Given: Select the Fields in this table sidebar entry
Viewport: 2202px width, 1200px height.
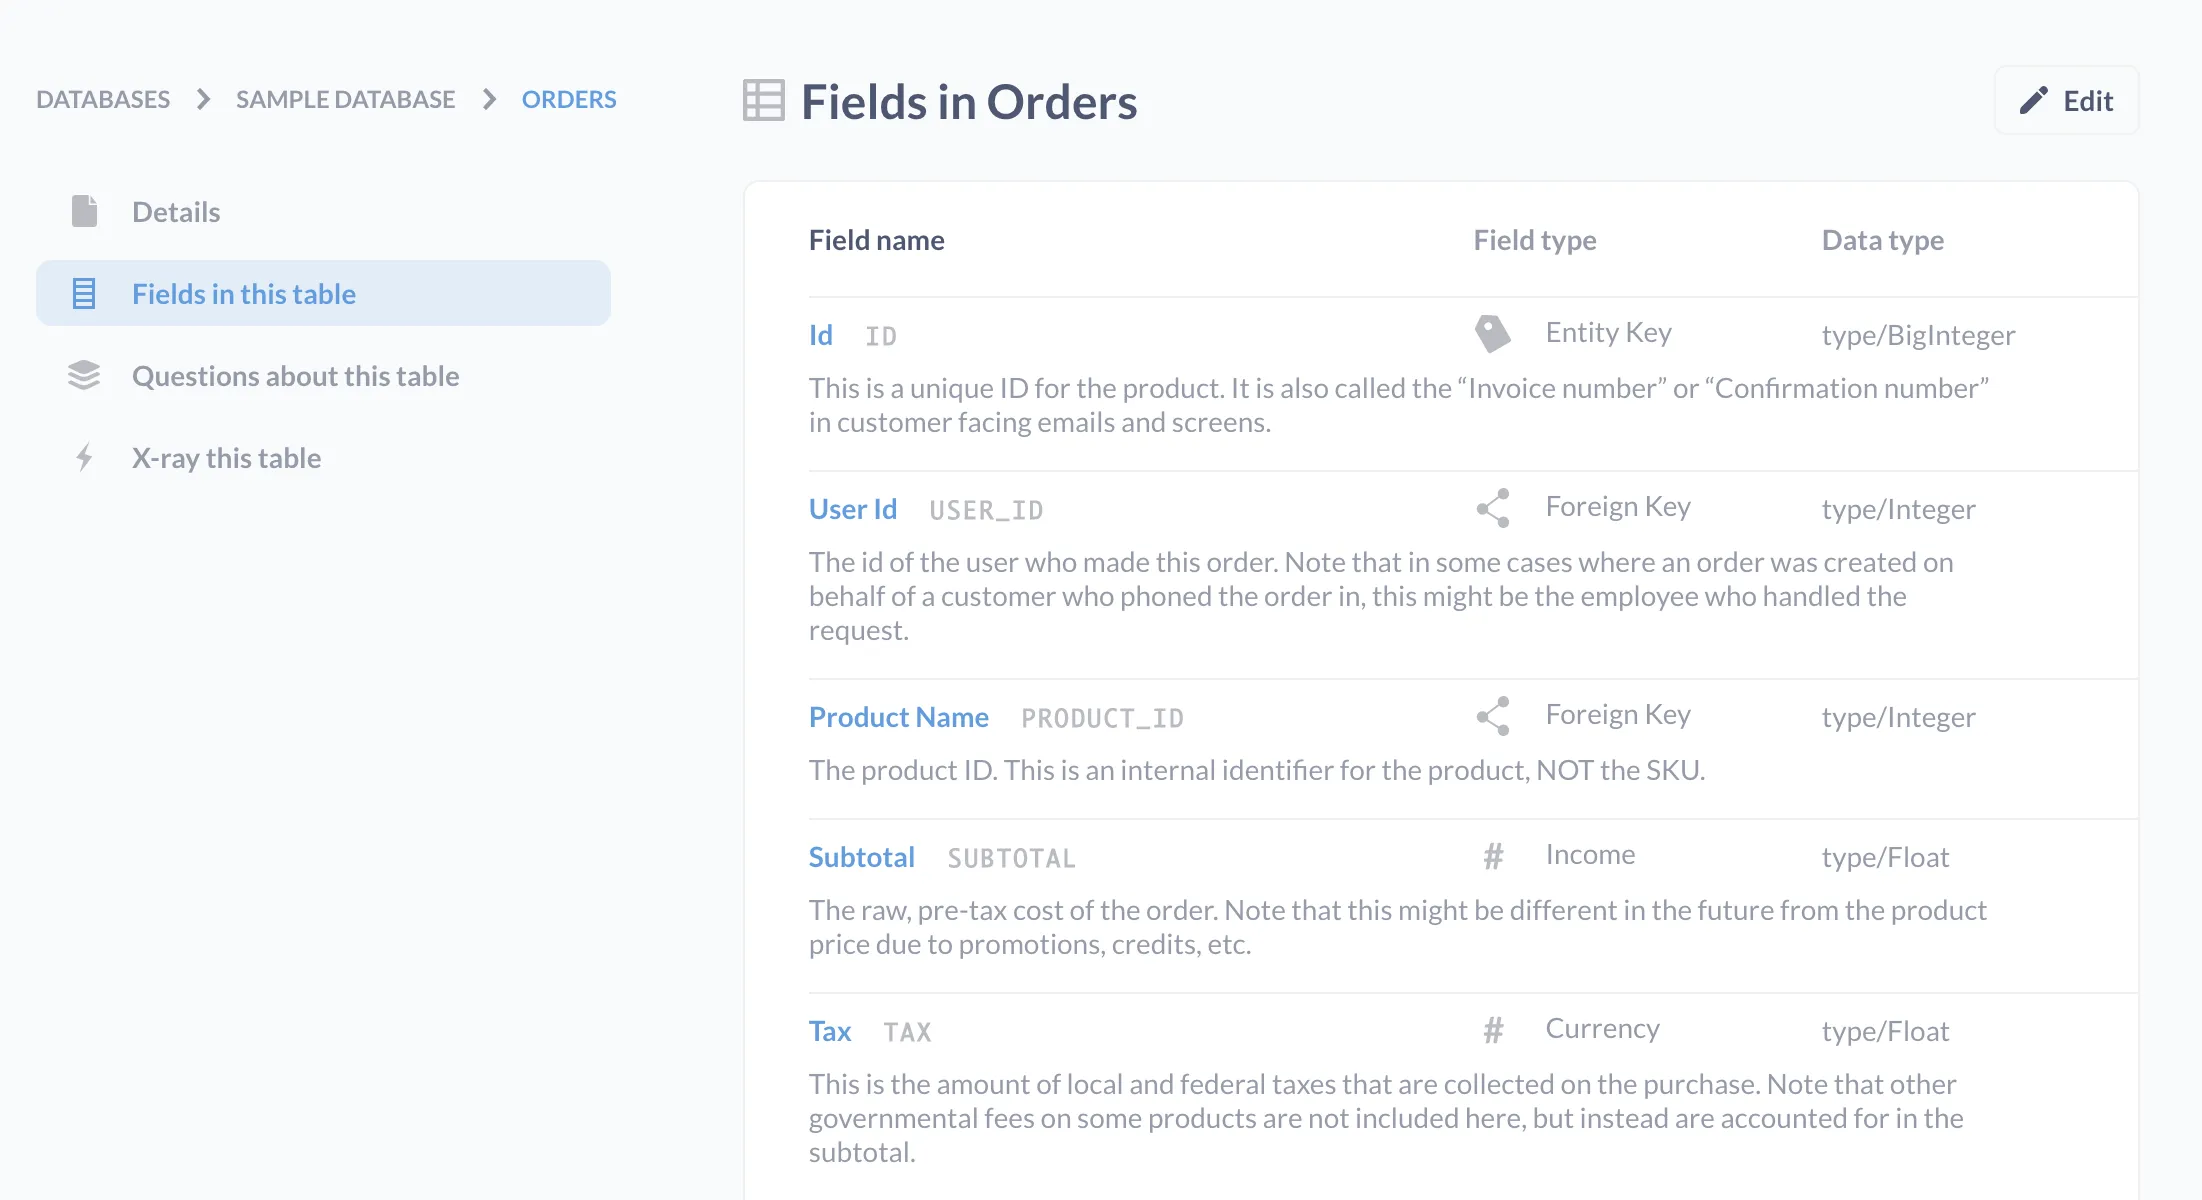Looking at the screenshot, I should click(243, 293).
